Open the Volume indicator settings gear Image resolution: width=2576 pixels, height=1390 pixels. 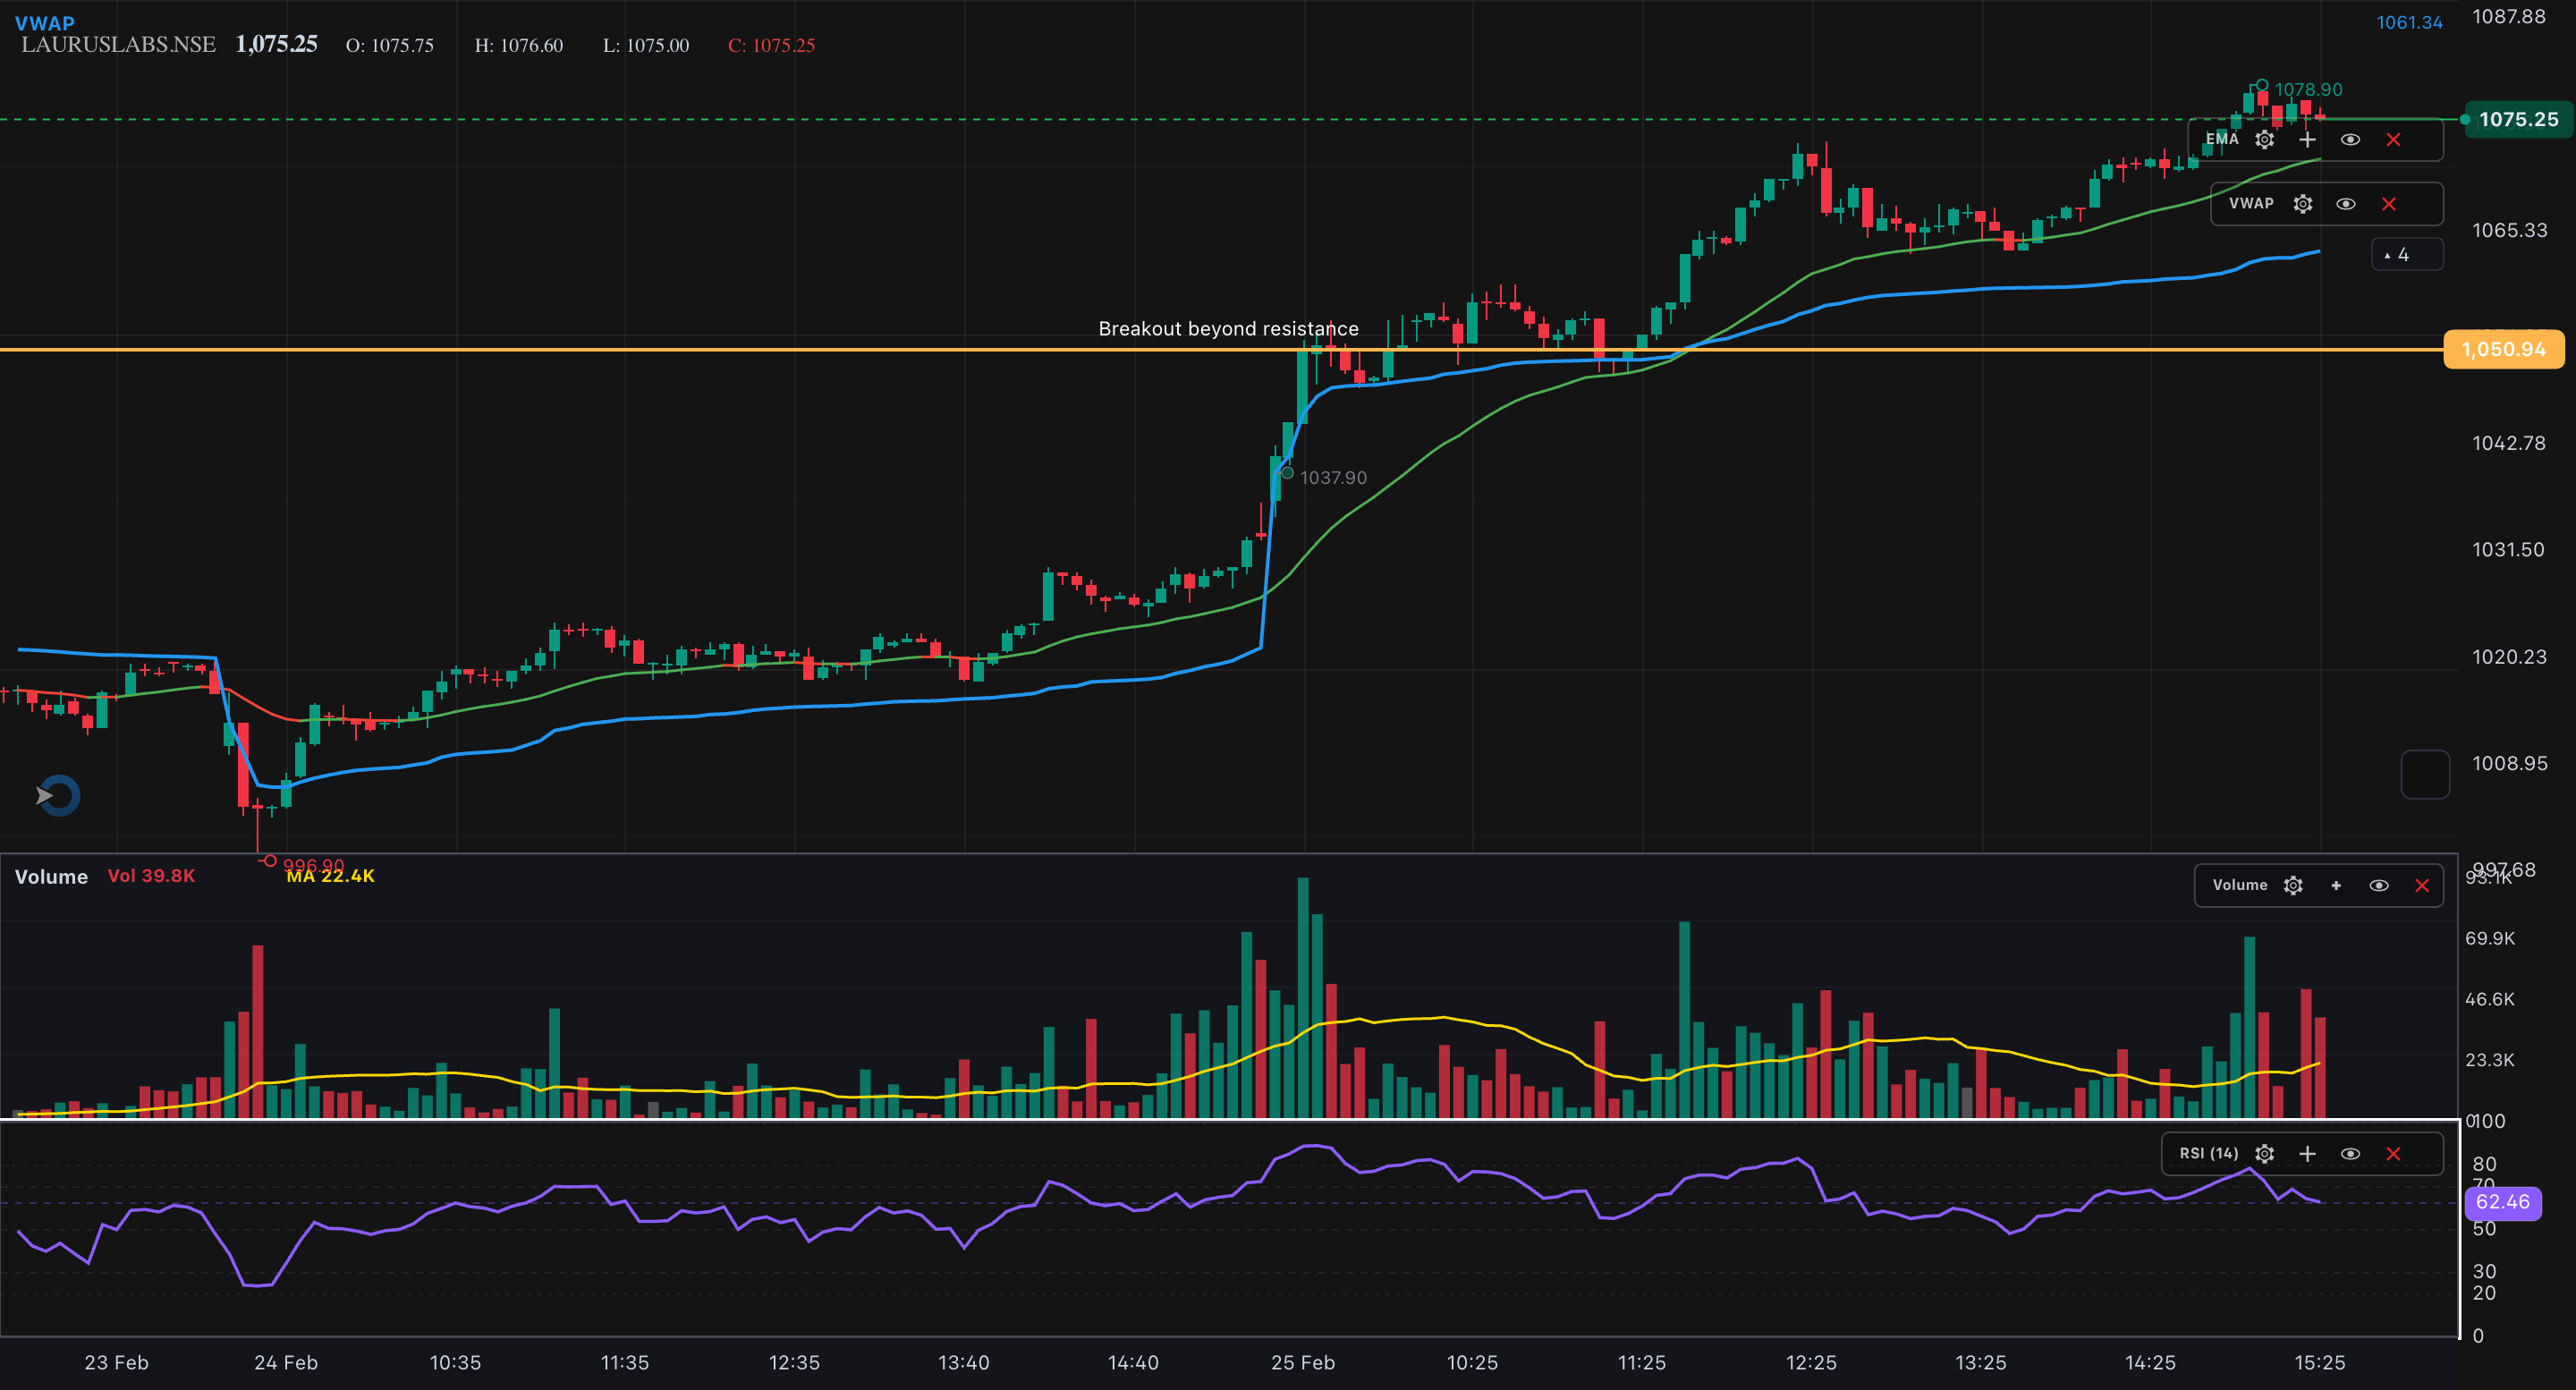[x=2293, y=885]
